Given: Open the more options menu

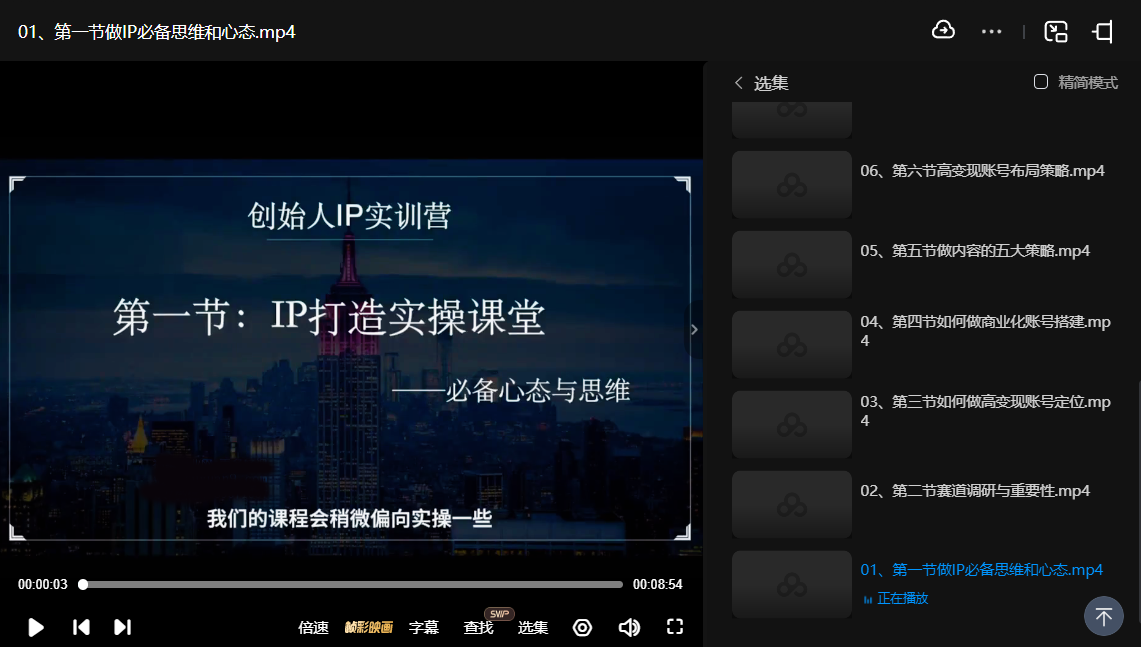Looking at the screenshot, I should (x=991, y=31).
